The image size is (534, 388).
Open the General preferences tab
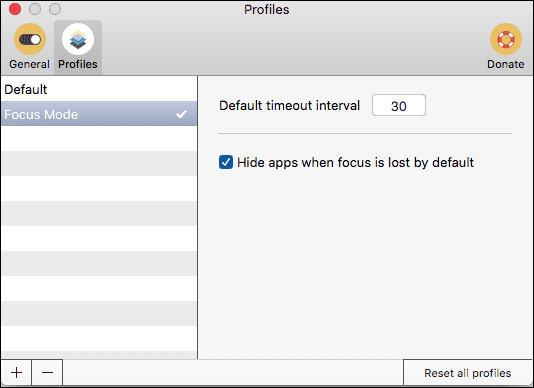coord(29,47)
